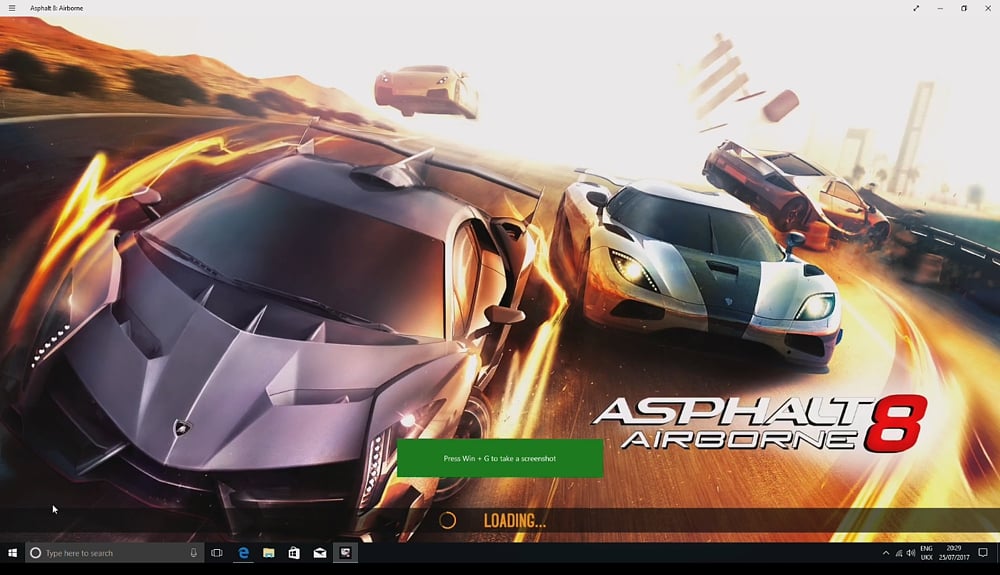
Task: Restore down the Asphalt 8 window
Action: point(964,8)
